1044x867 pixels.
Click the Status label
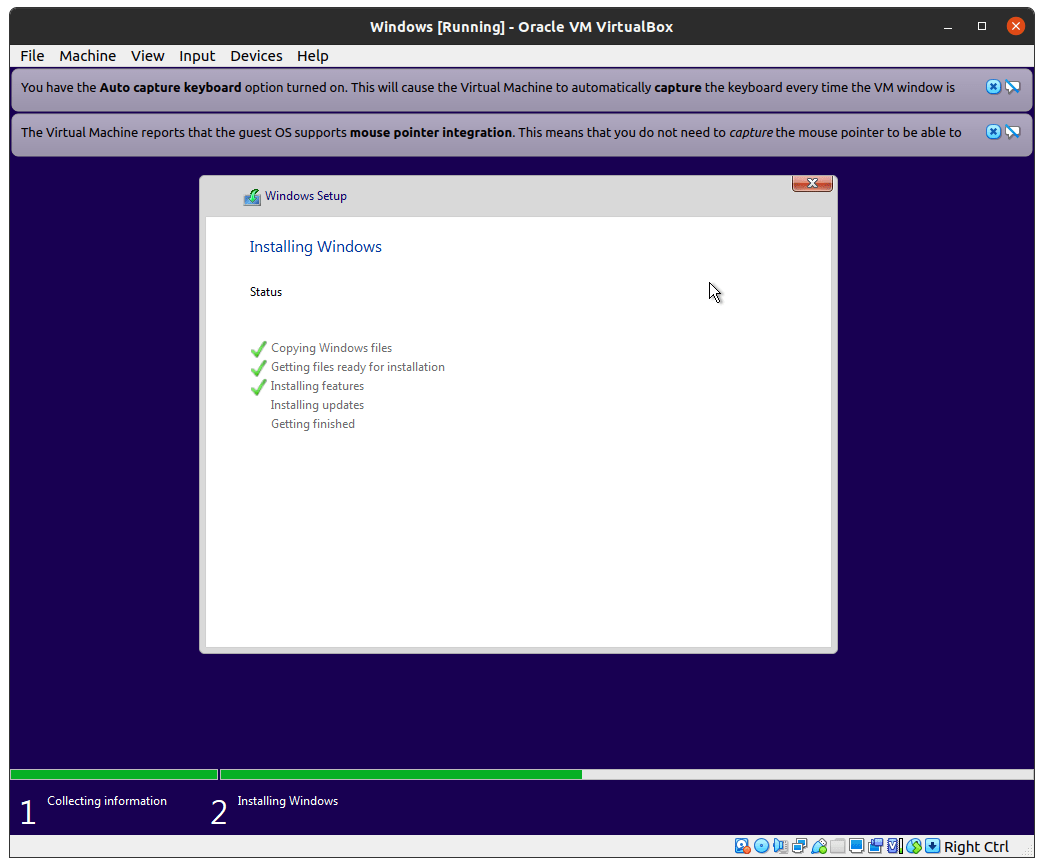click(x=266, y=292)
